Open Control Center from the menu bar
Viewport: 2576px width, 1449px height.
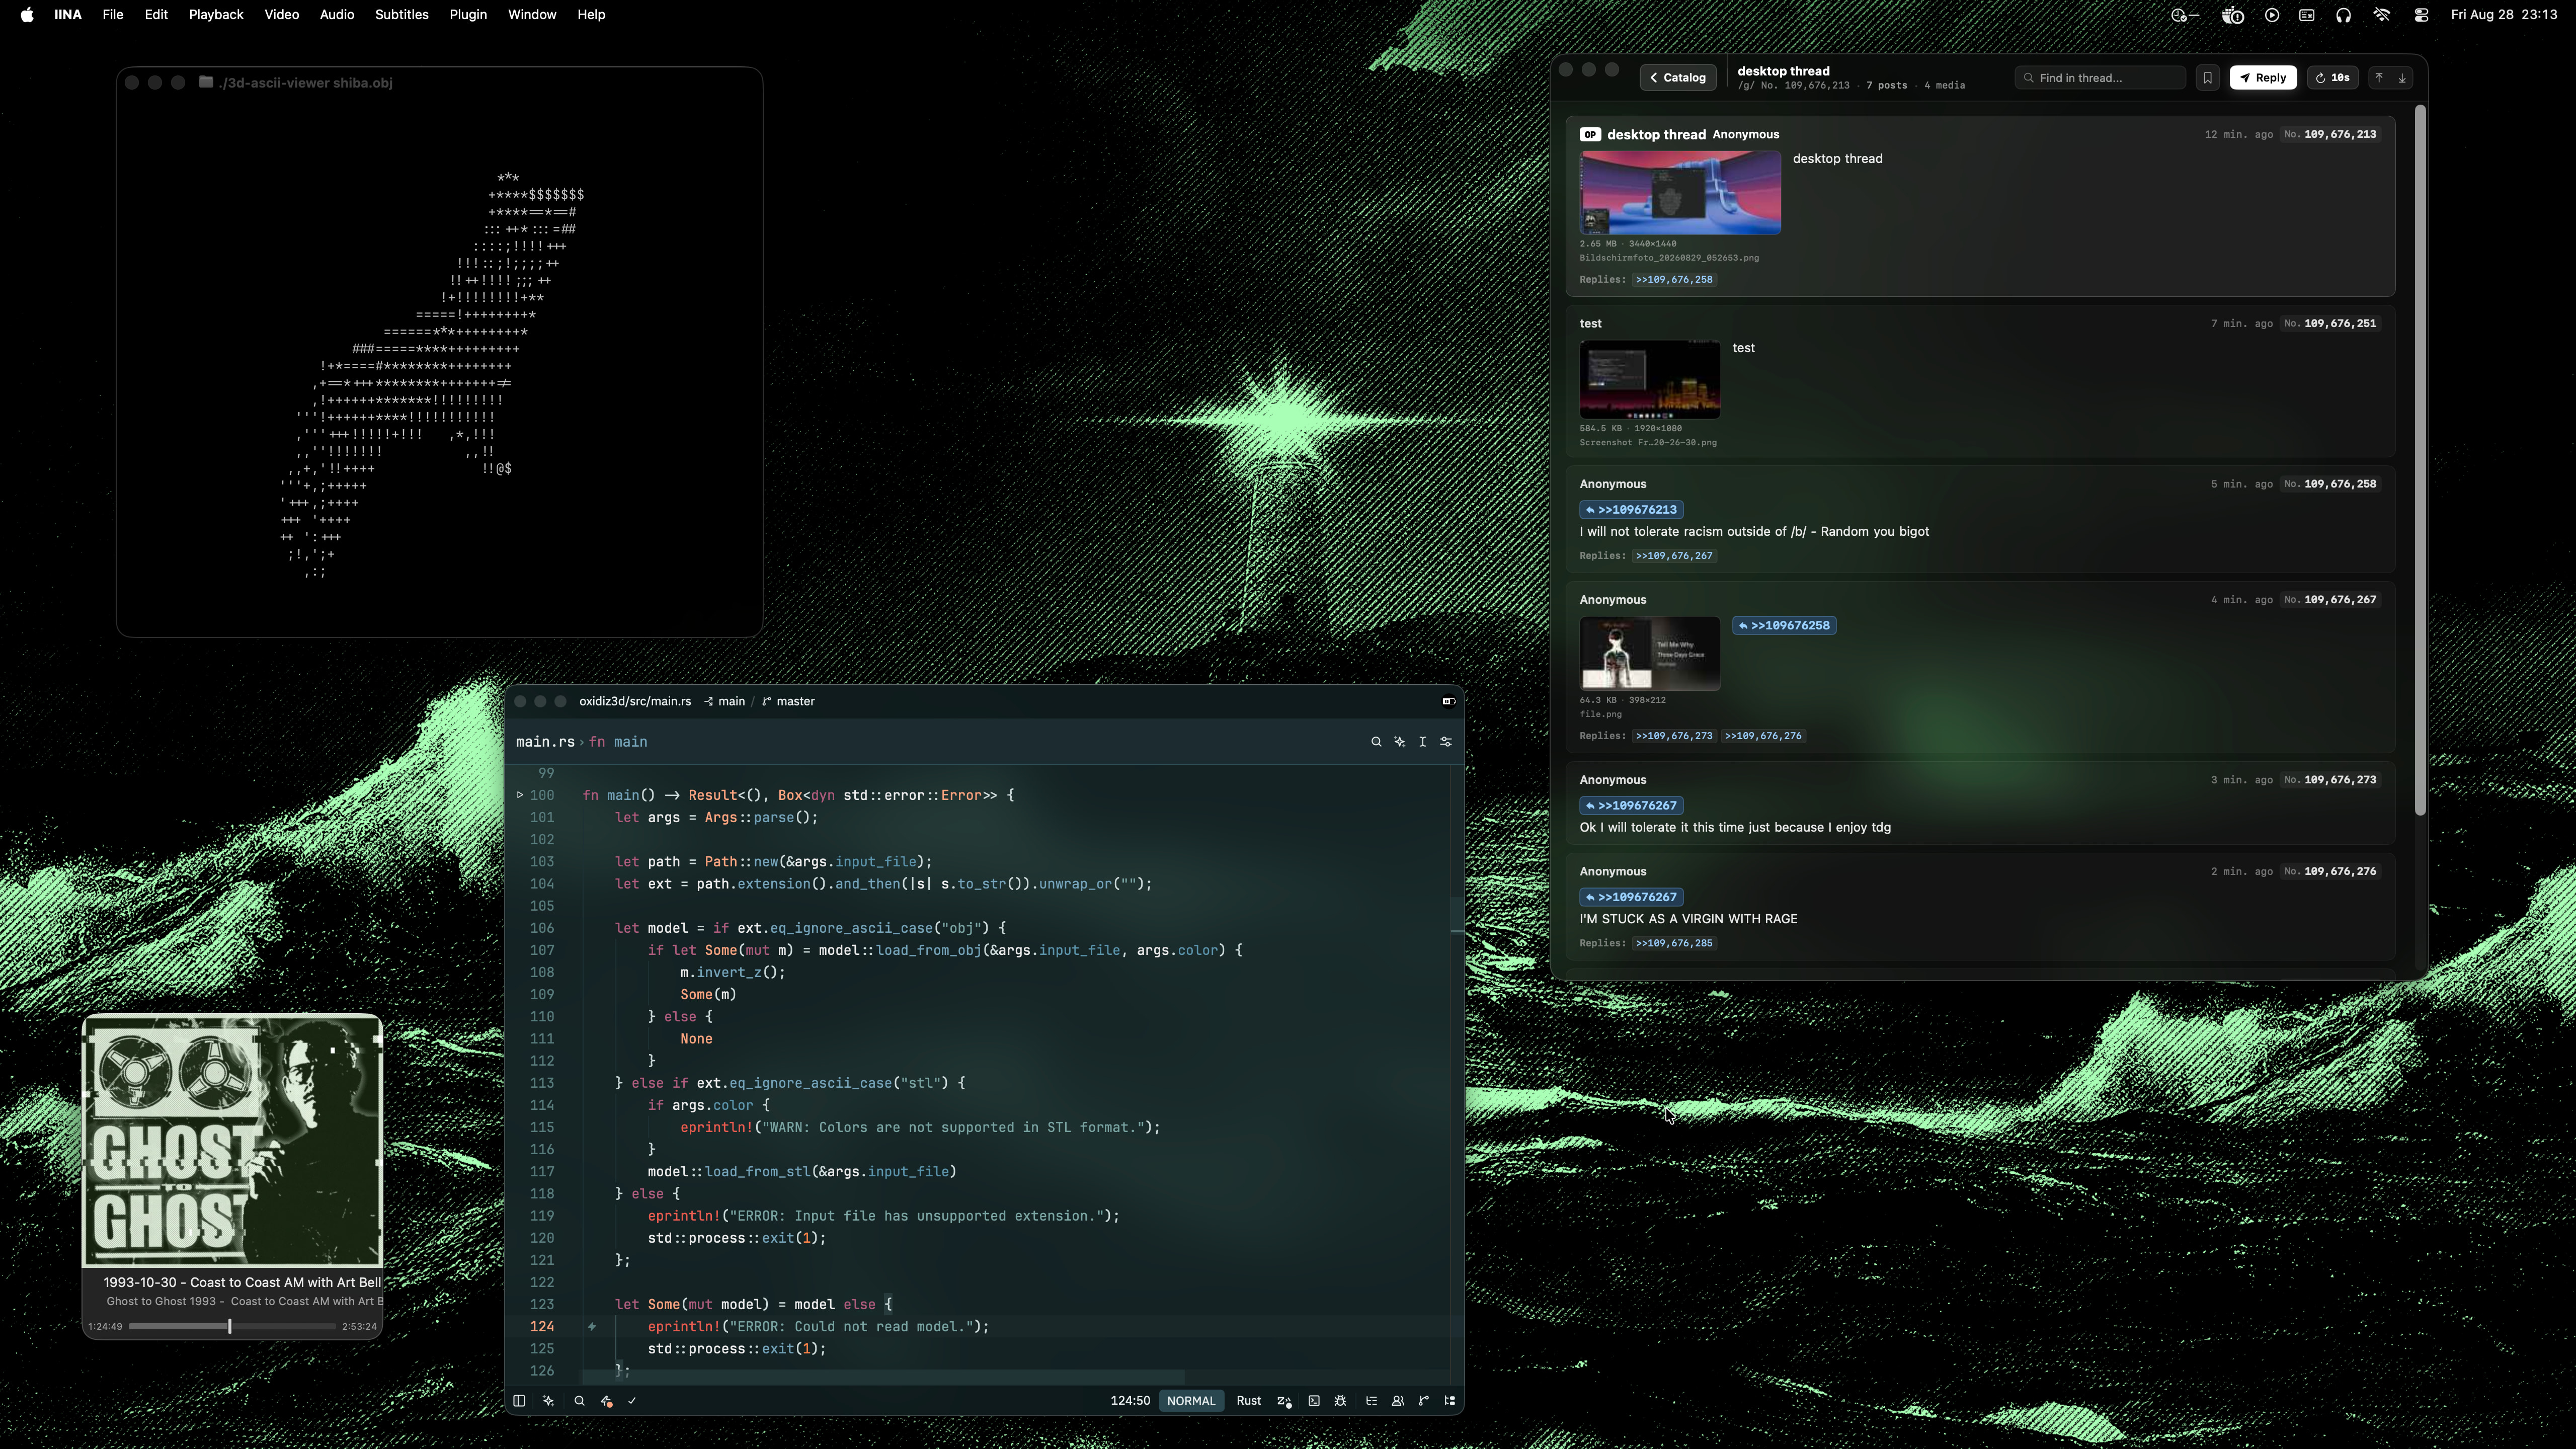[2421, 15]
